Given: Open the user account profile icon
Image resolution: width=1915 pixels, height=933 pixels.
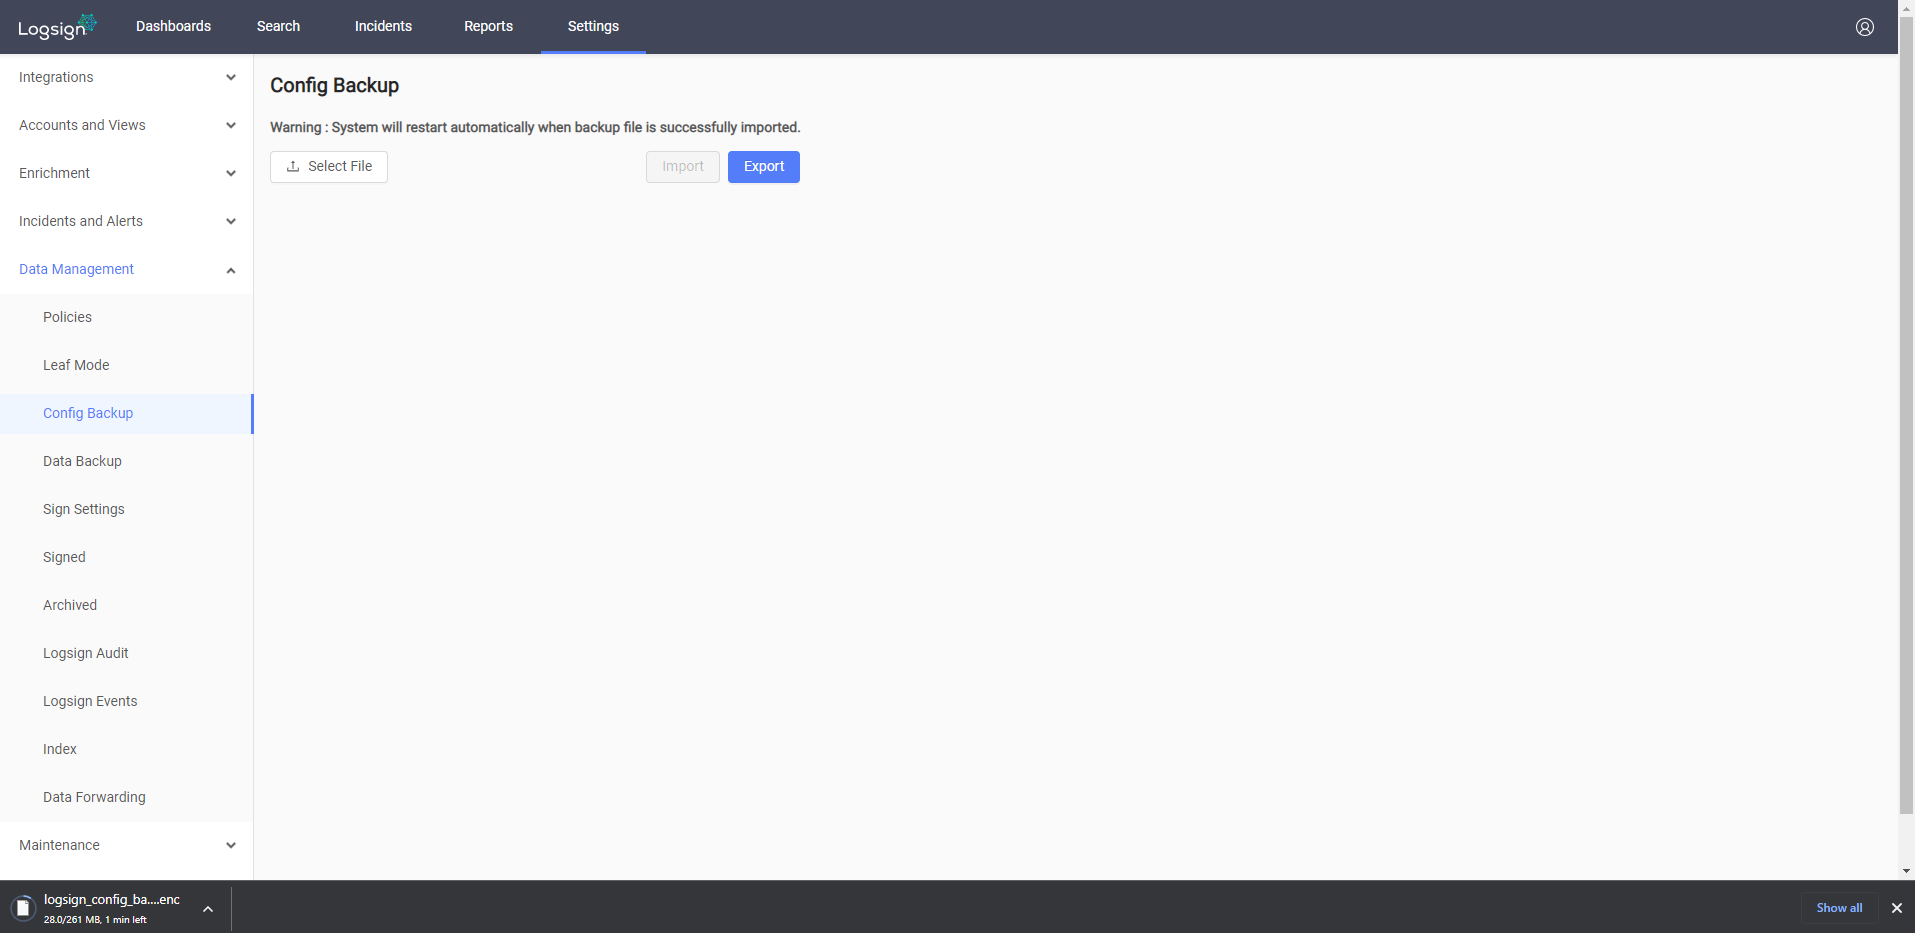Looking at the screenshot, I should click(x=1864, y=27).
